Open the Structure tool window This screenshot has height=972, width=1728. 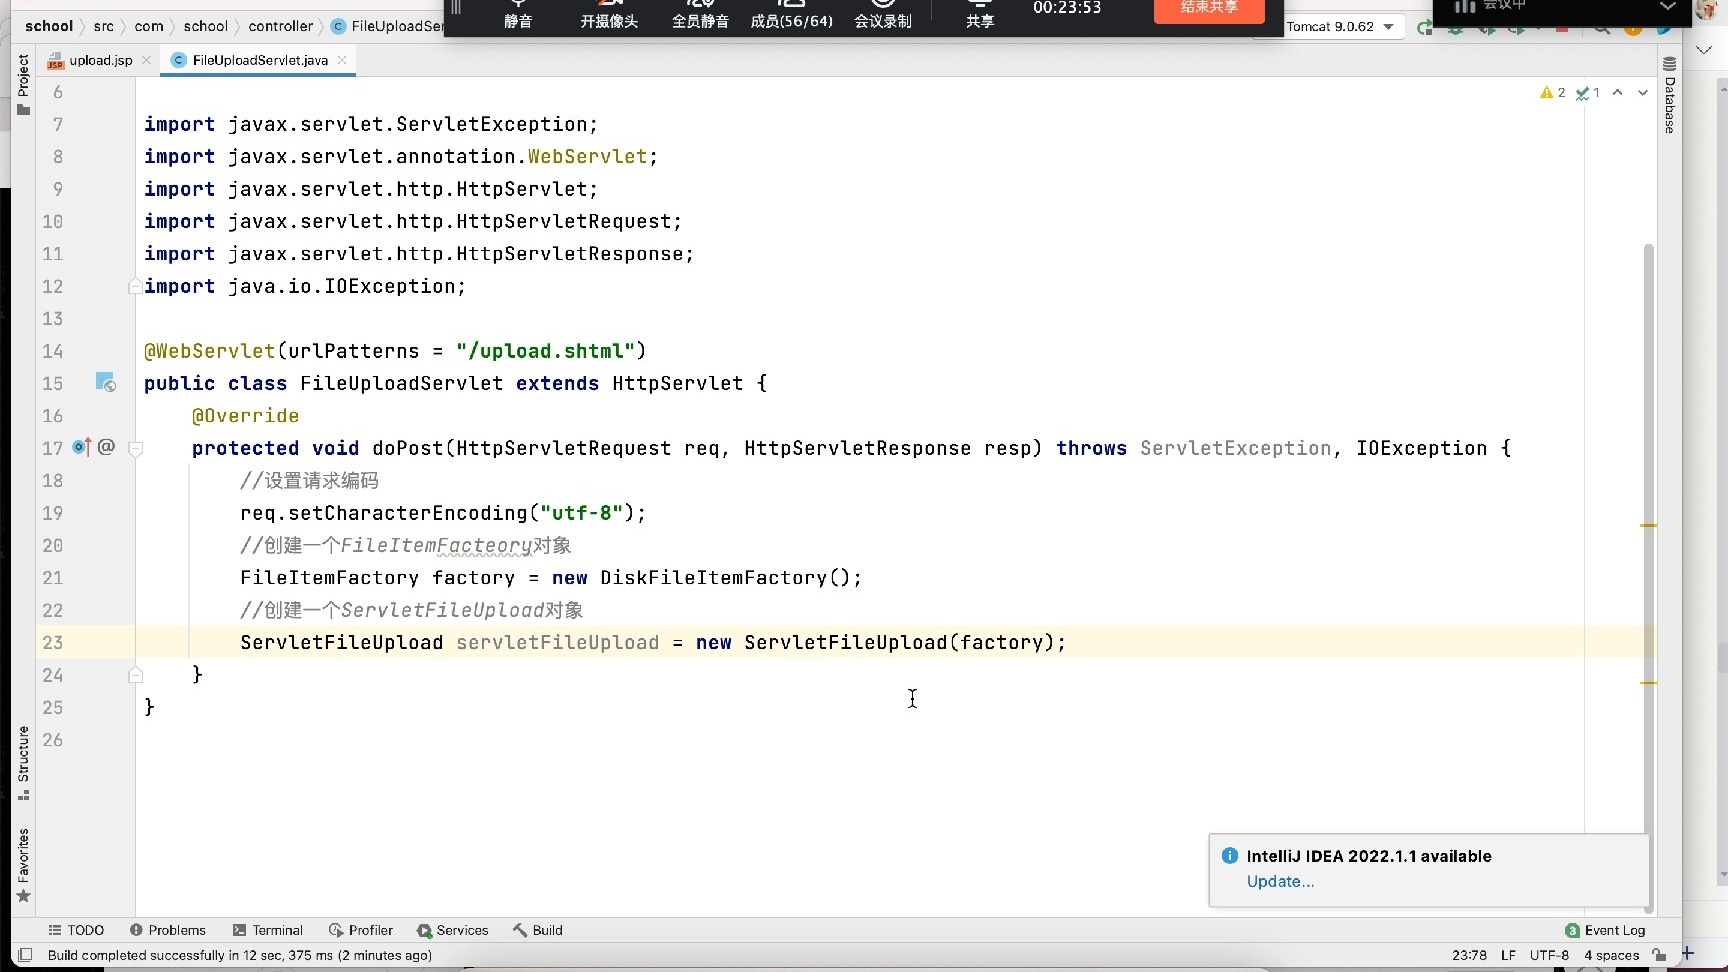coord(23,763)
